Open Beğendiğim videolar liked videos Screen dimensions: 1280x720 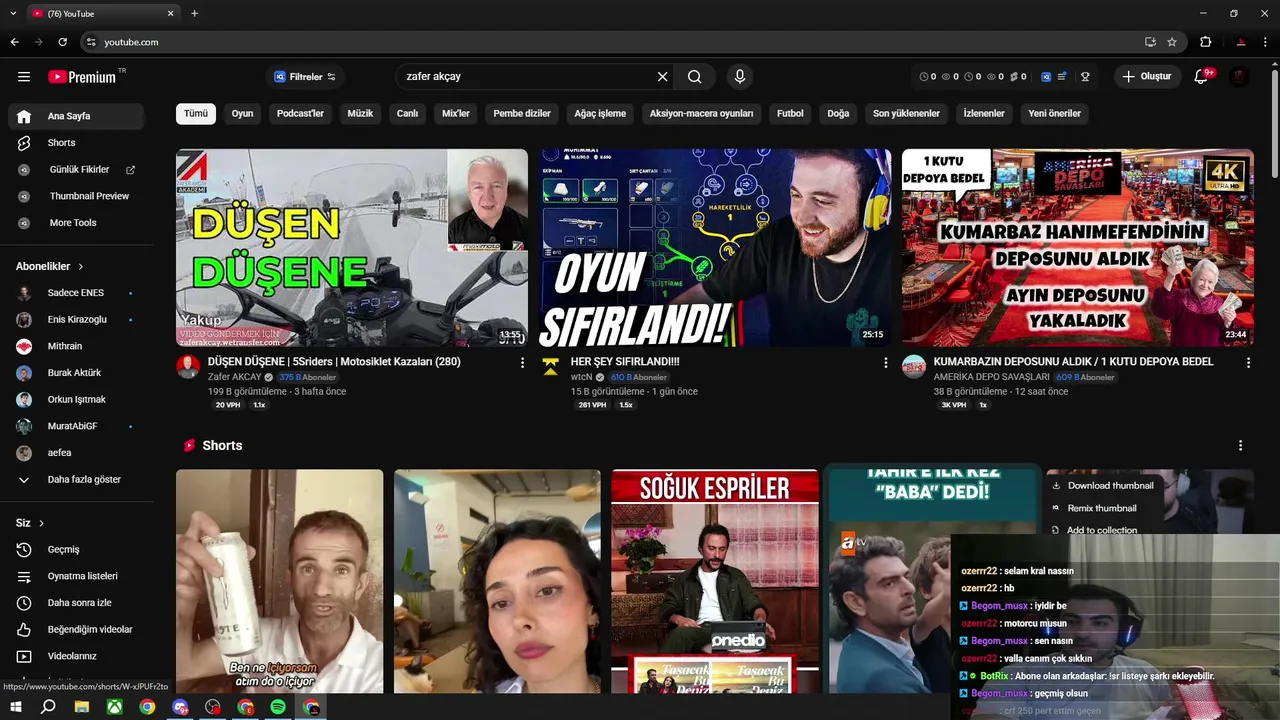coord(76,630)
